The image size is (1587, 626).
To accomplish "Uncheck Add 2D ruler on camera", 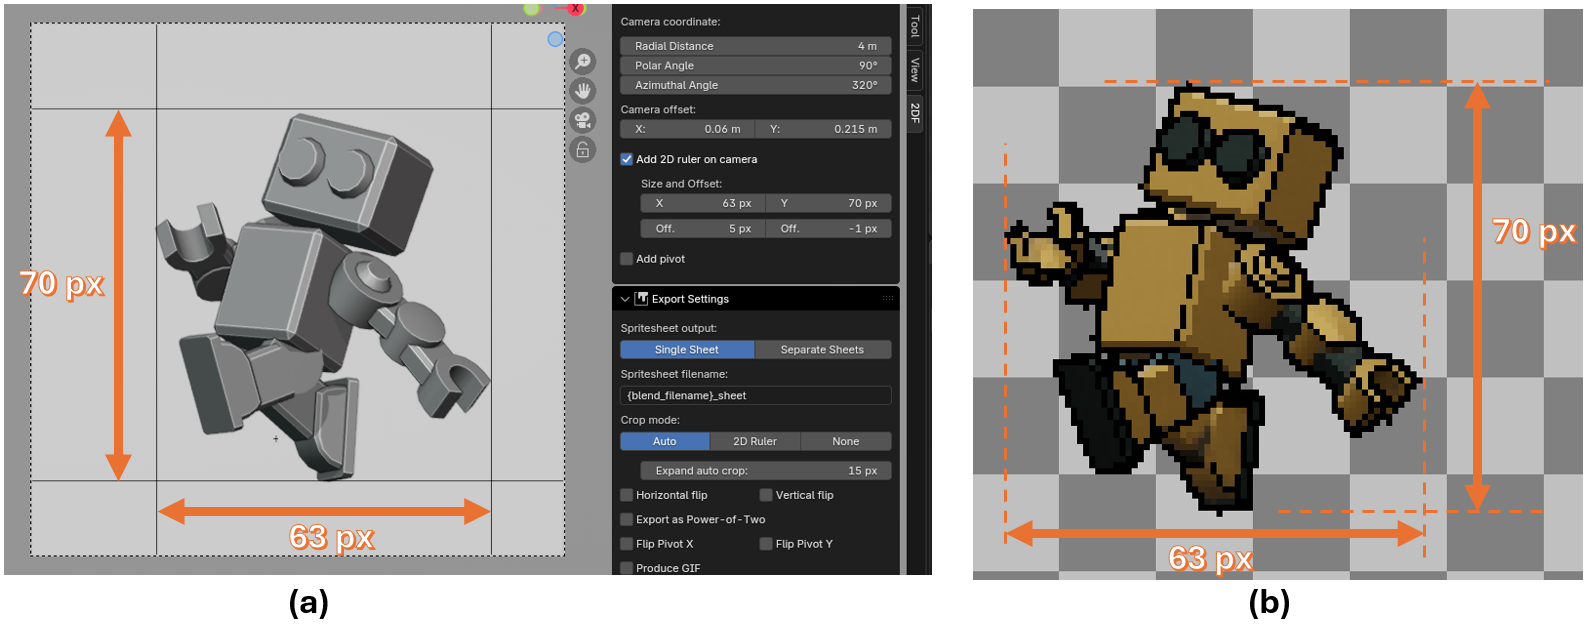I will (627, 159).
